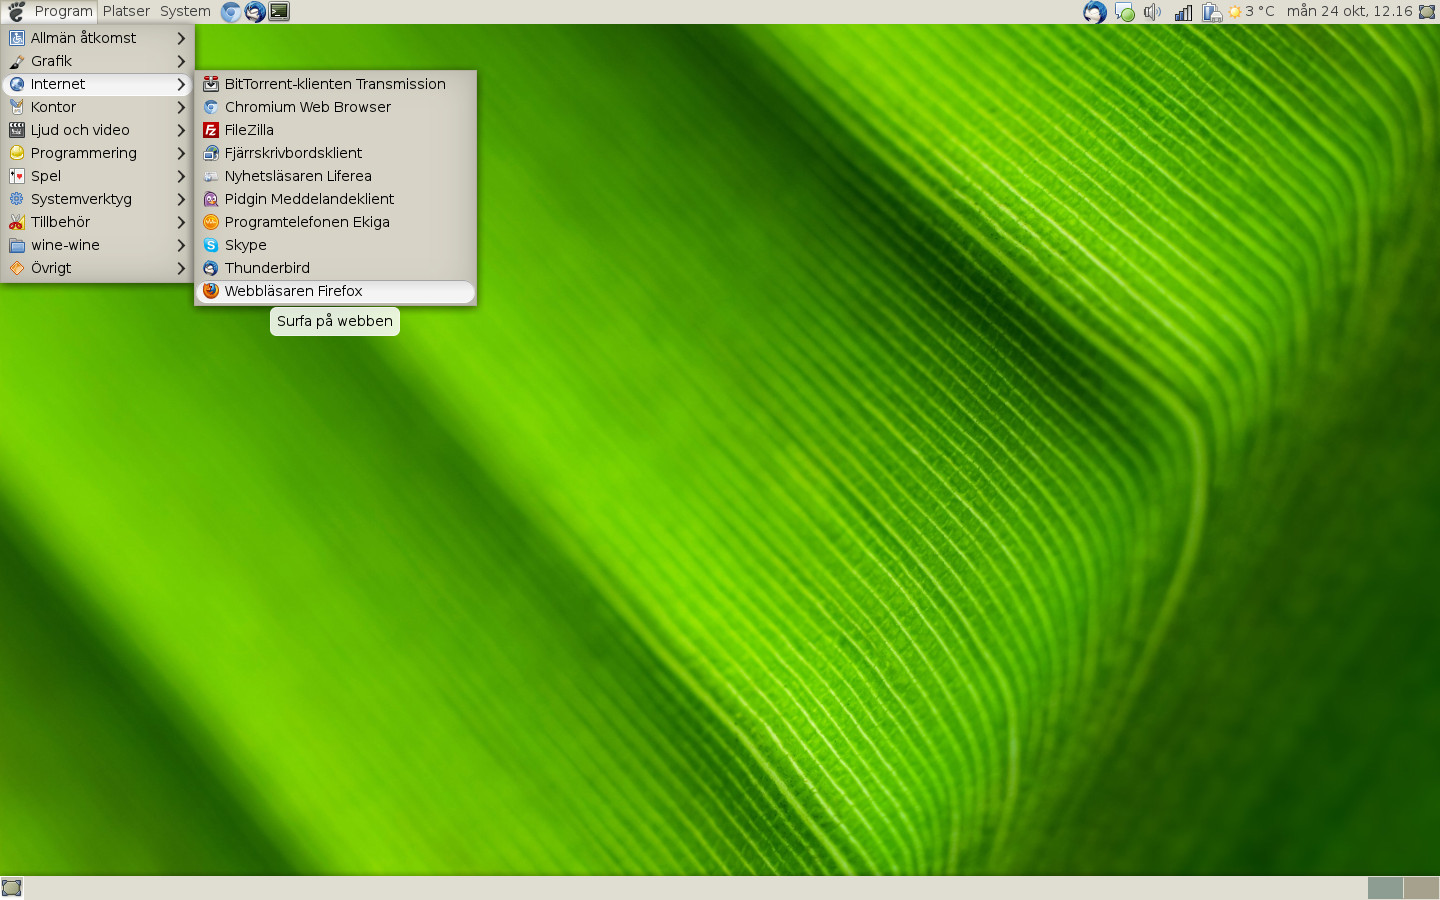Launch Programtelefonen Ekiga
The image size is (1440, 900).
tap(335, 222)
